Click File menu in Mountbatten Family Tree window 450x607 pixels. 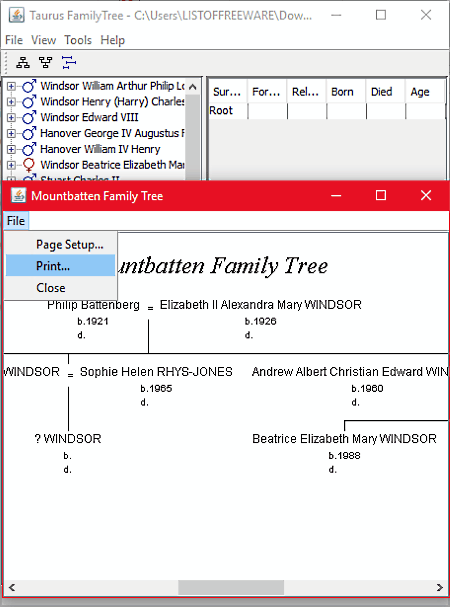[16, 221]
